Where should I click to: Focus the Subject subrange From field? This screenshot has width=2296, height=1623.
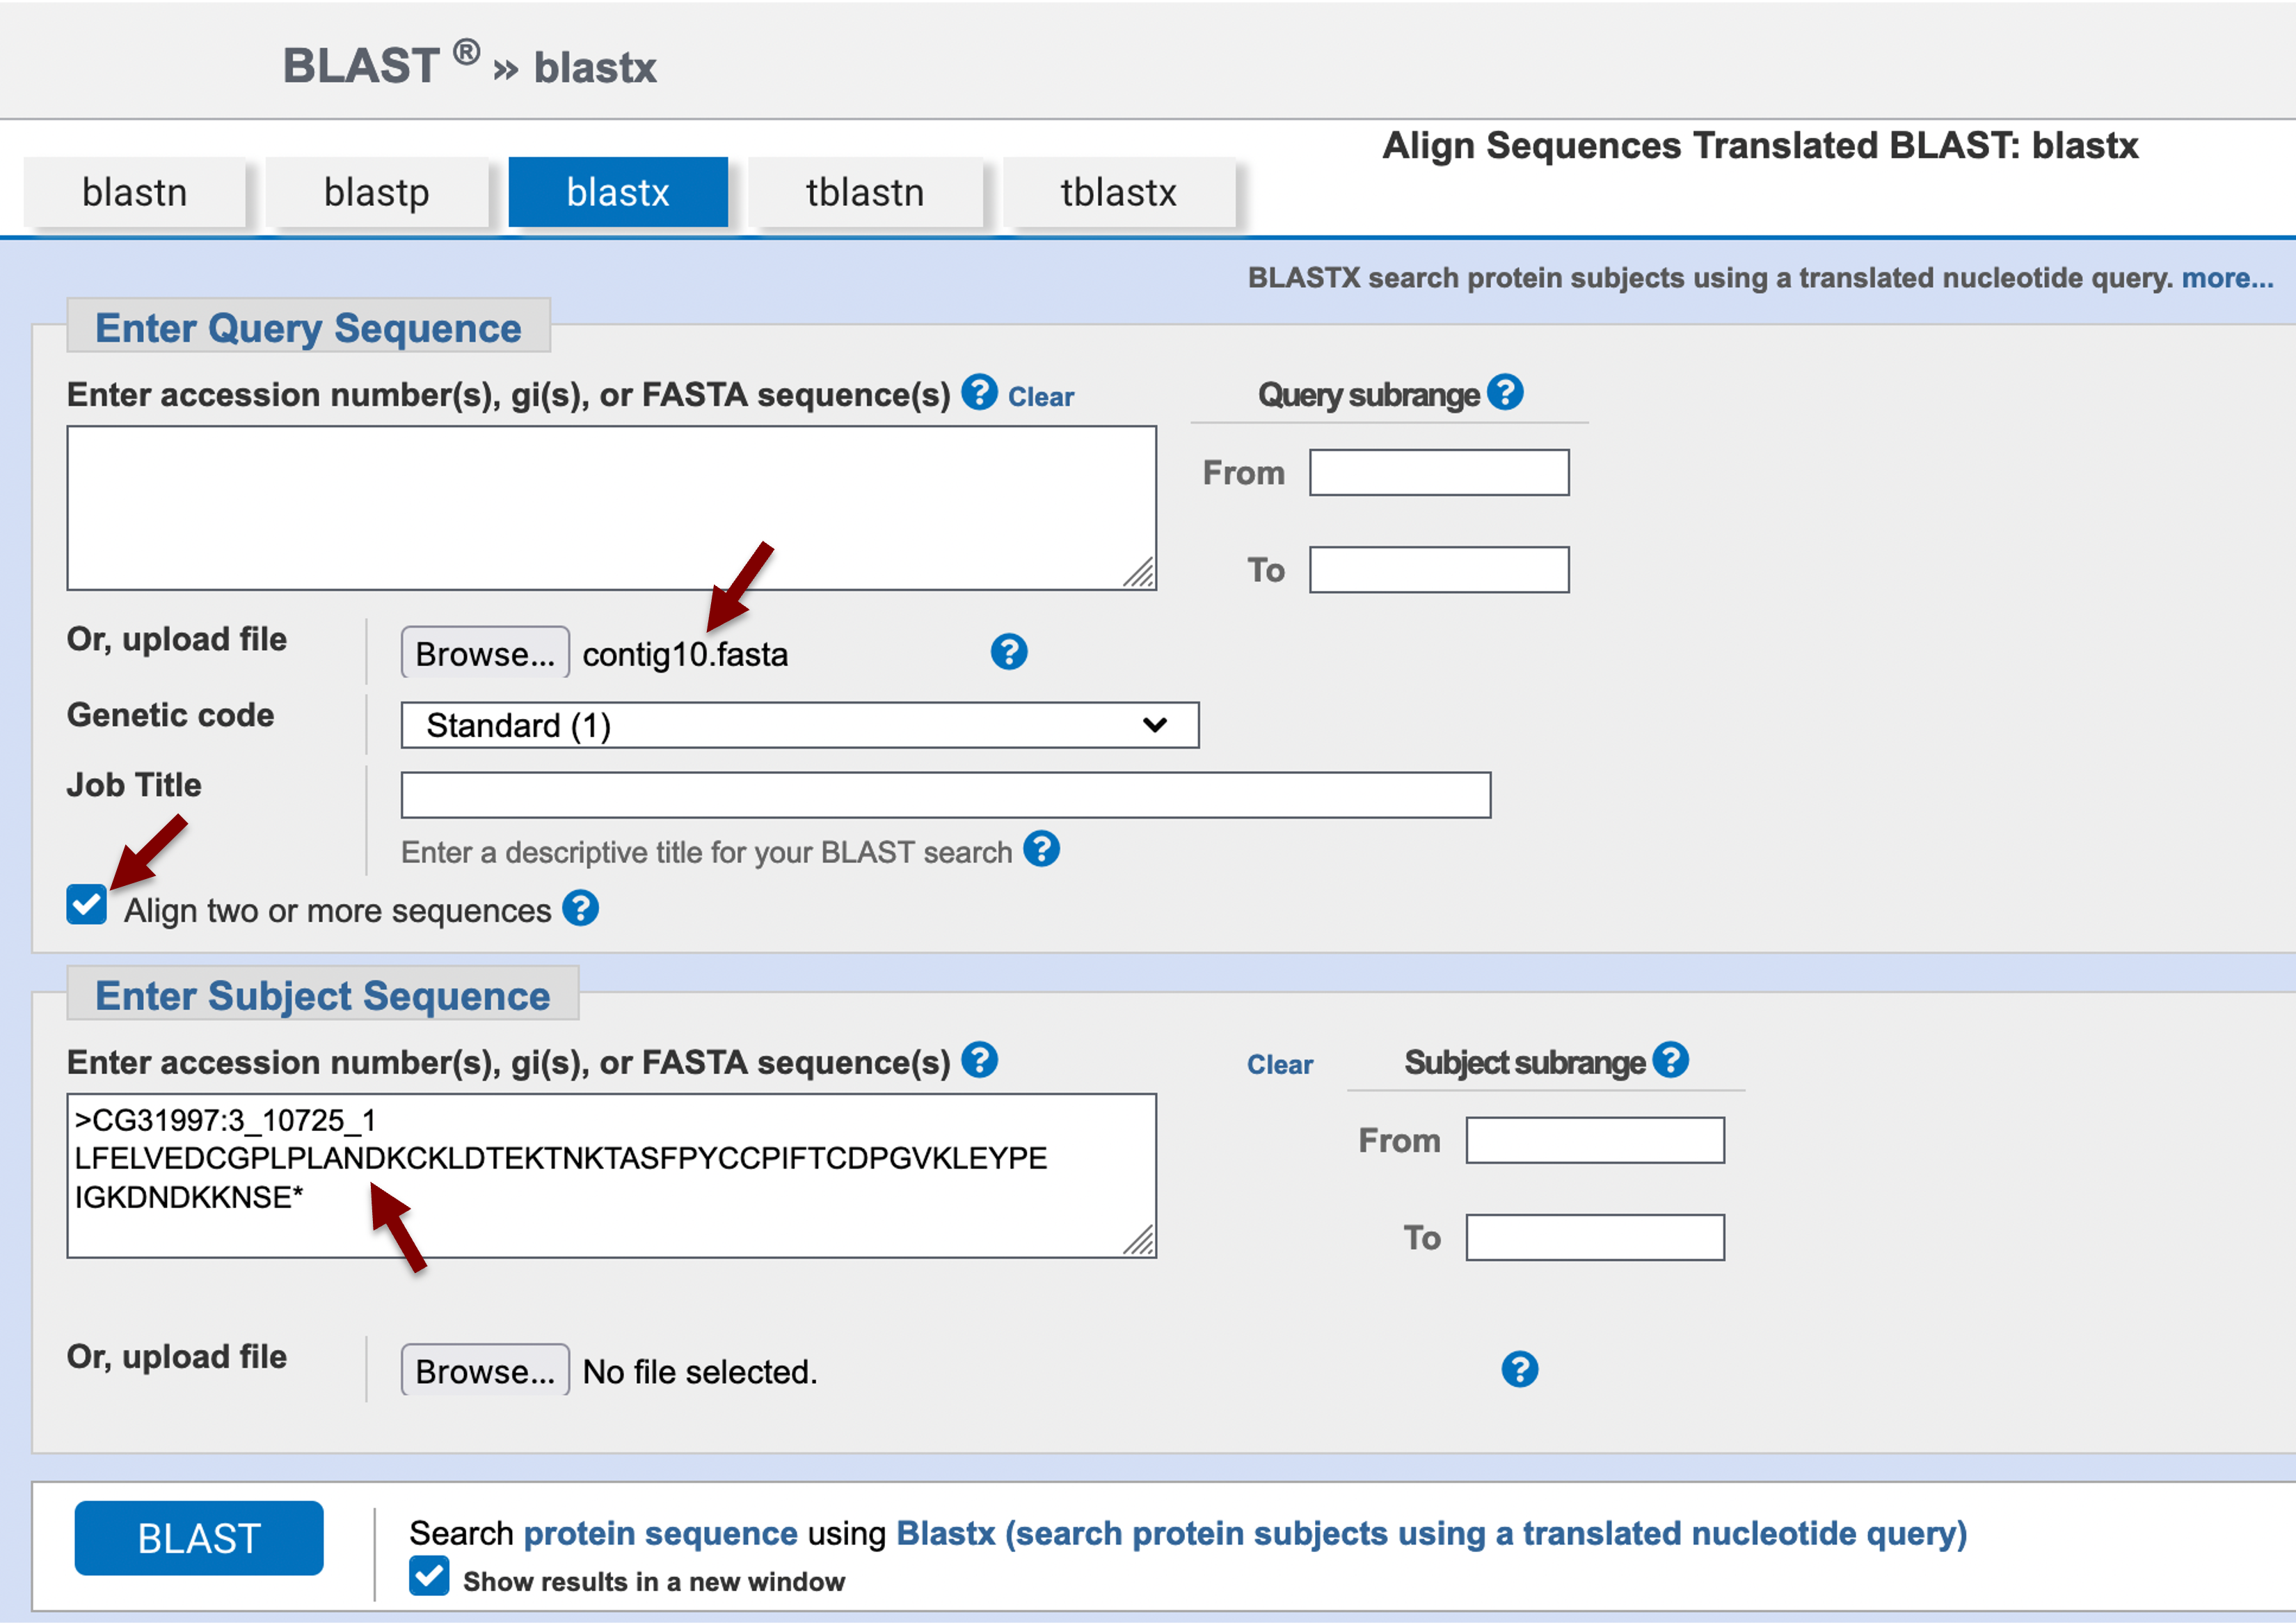point(1595,1140)
